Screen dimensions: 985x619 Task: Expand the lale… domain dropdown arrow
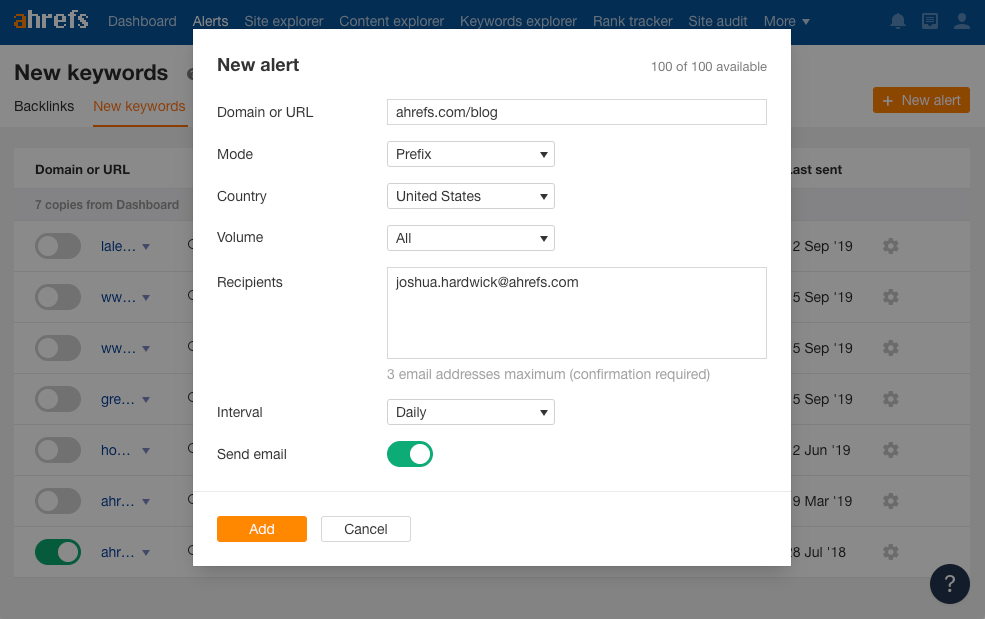(x=146, y=247)
